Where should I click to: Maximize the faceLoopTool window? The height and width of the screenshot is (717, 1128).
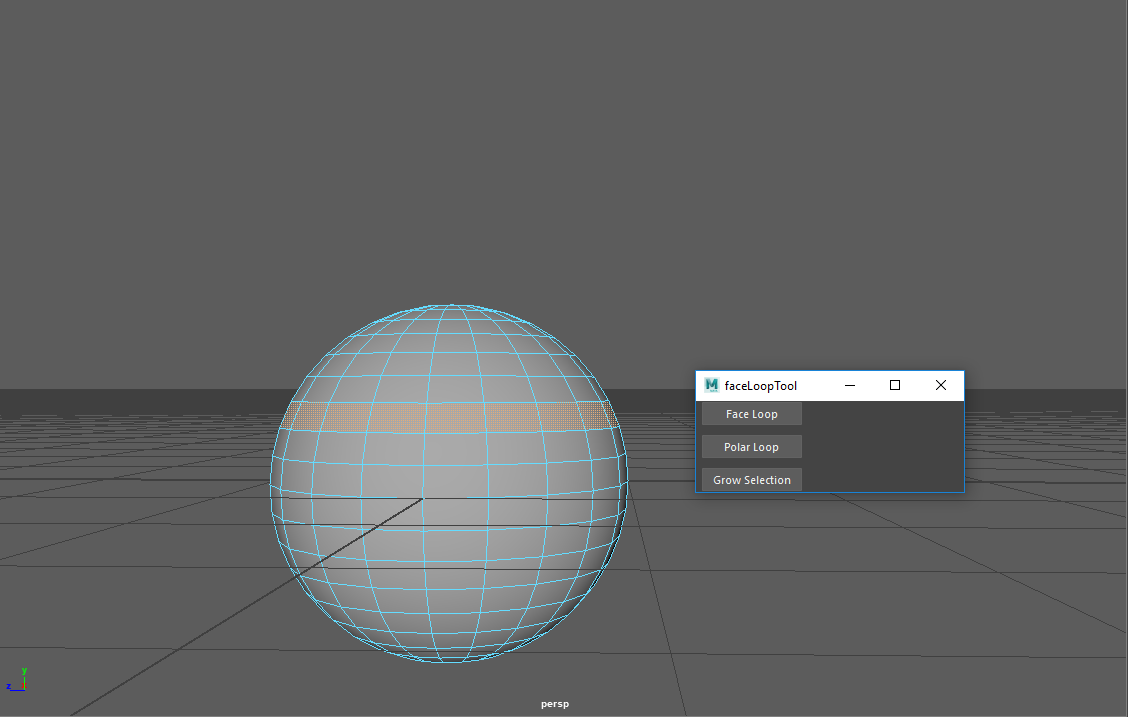[x=895, y=385]
